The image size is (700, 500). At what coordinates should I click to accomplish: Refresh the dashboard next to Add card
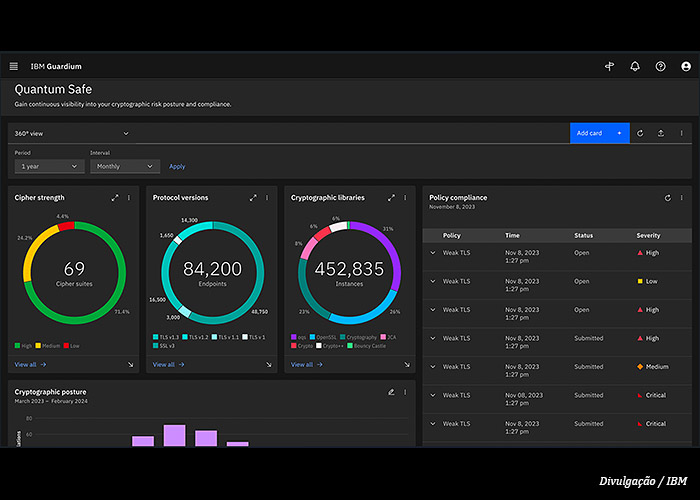click(640, 133)
